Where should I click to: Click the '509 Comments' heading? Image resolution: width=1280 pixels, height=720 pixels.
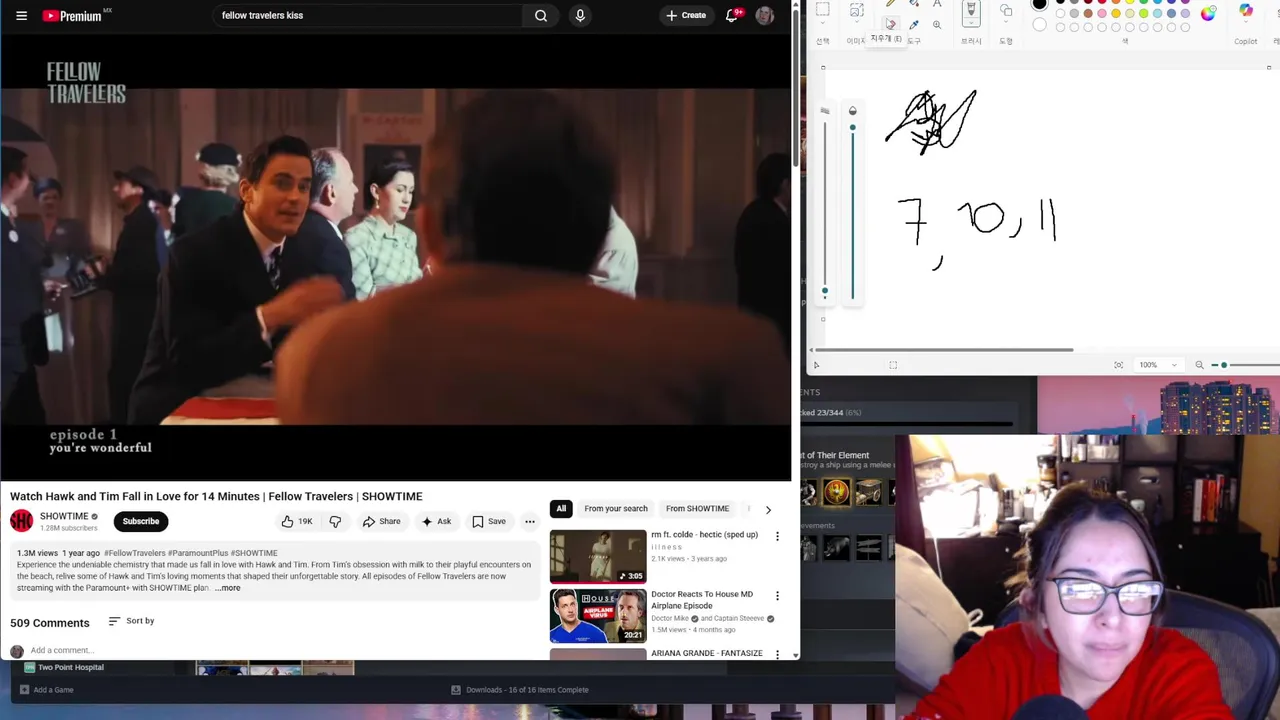pos(49,623)
